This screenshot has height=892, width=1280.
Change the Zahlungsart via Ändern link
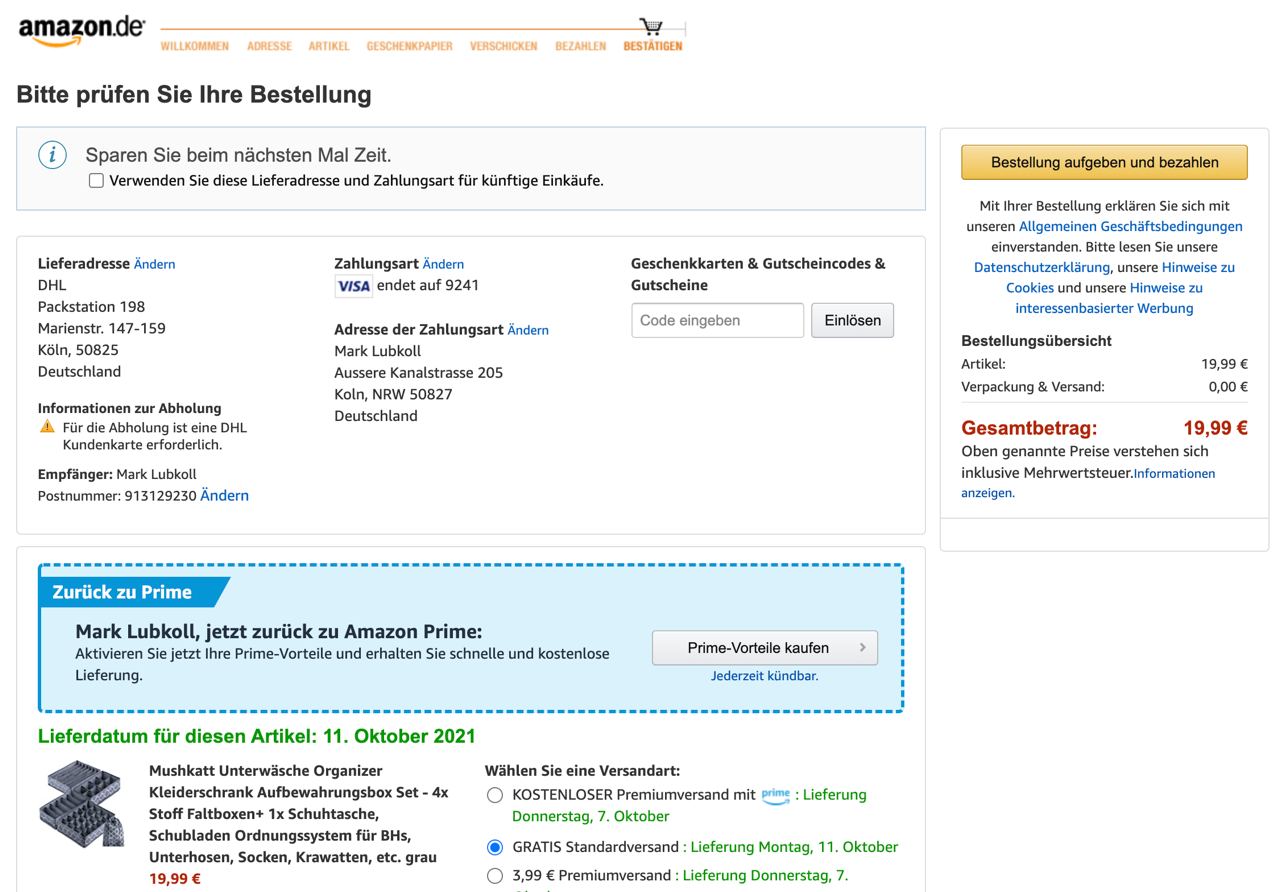pyautogui.click(x=443, y=264)
